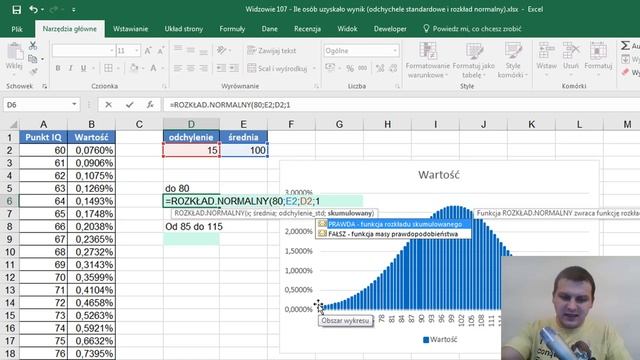Click the thousands separator 000 icon
Viewport: 640px width, 360px height.
point(362,68)
